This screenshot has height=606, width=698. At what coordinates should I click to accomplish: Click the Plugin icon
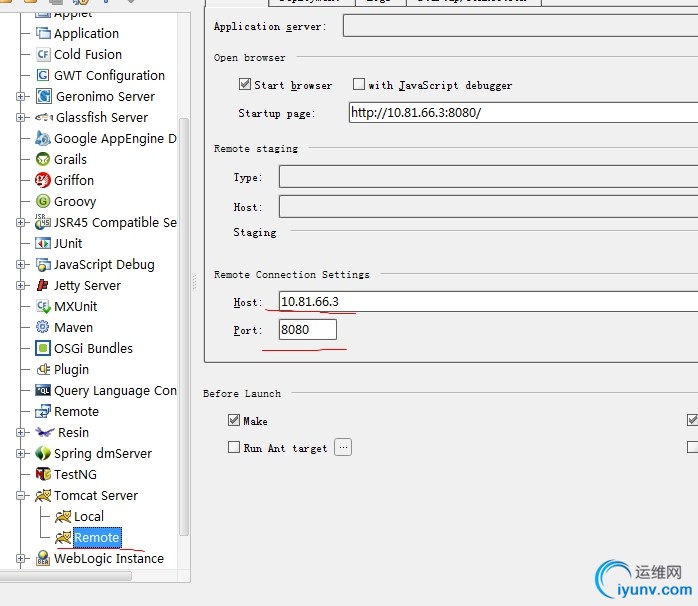click(x=43, y=369)
